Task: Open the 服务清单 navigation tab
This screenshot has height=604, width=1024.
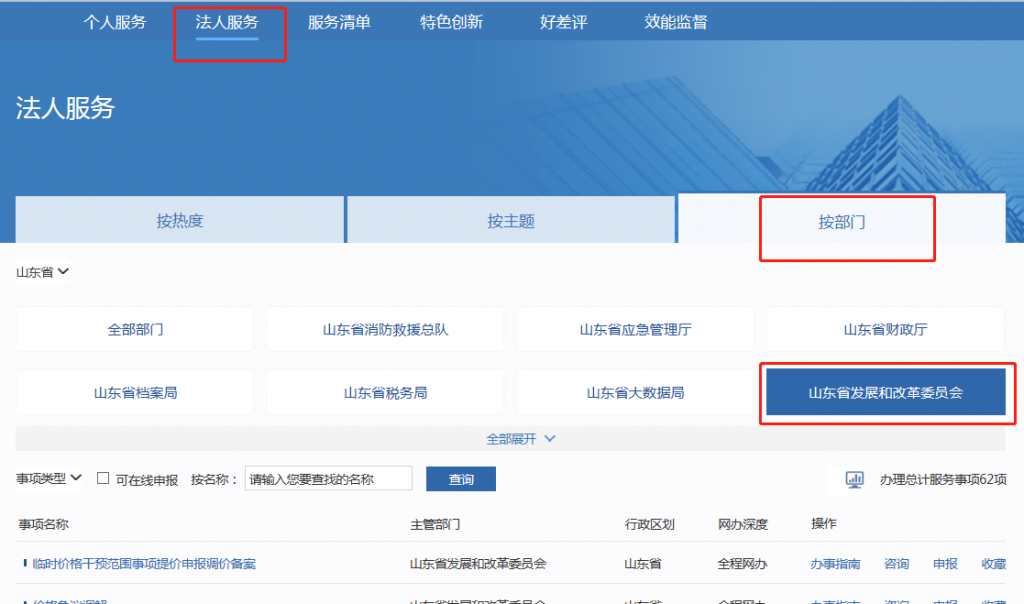Action: 339,22
